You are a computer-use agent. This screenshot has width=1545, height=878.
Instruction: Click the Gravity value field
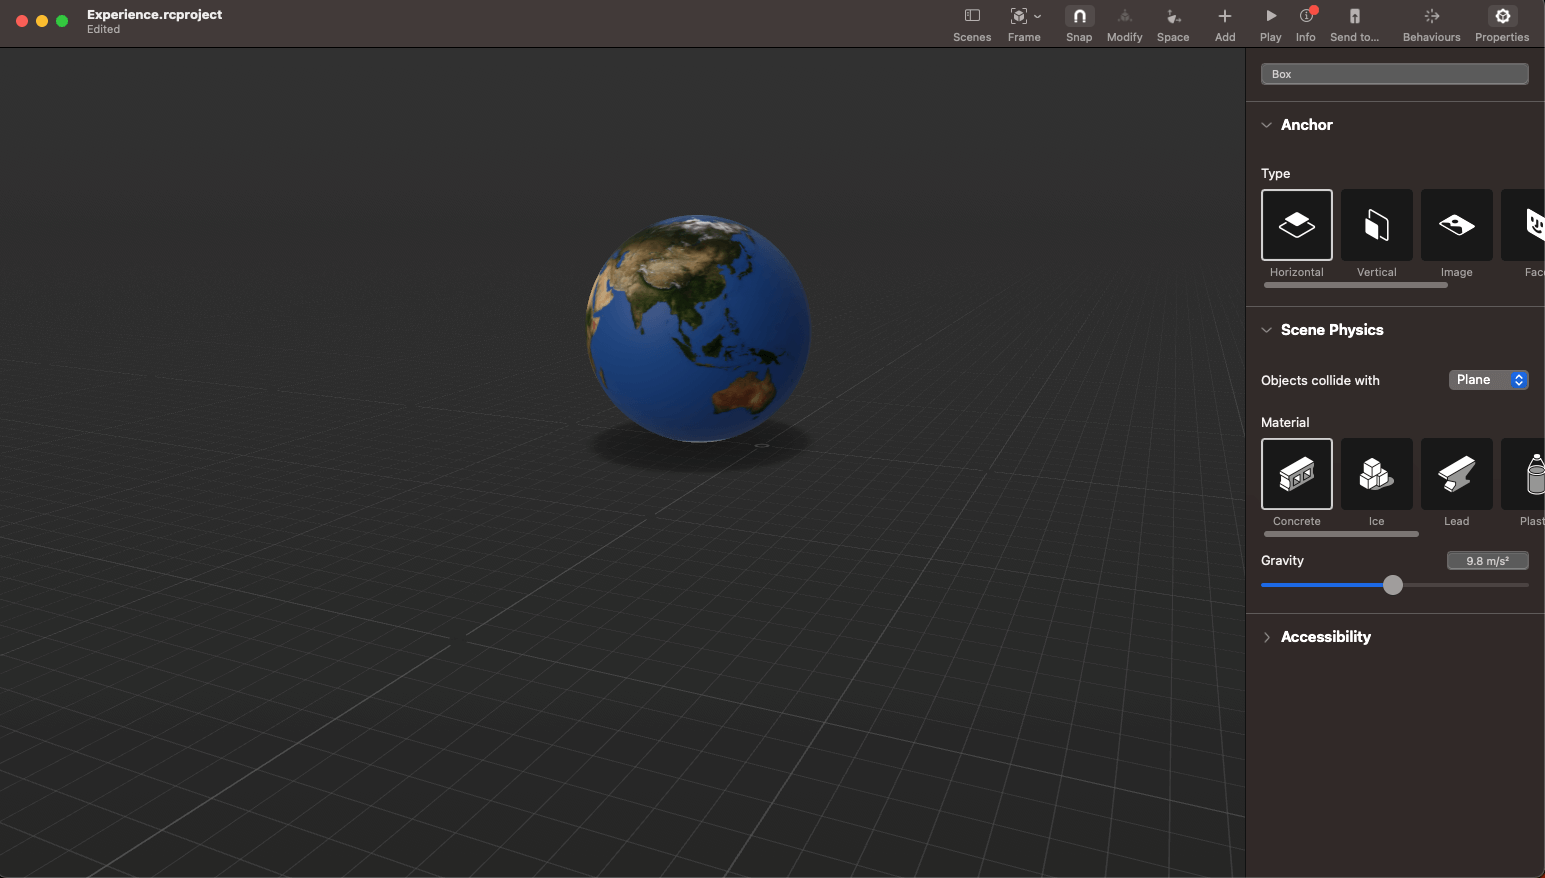(1488, 561)
